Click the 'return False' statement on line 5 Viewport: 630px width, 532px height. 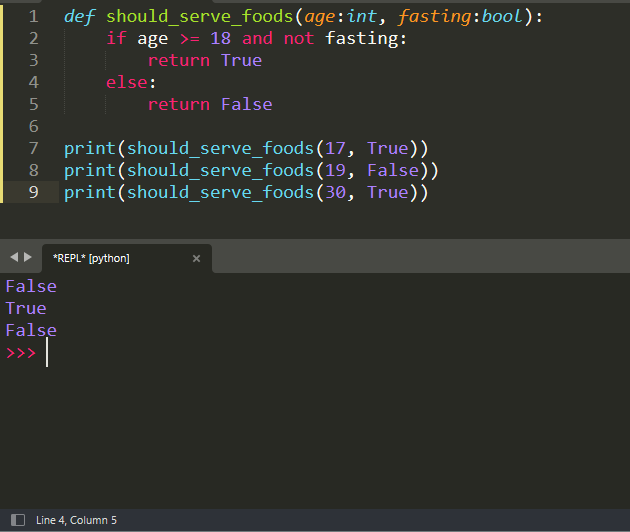coord(209,104)
